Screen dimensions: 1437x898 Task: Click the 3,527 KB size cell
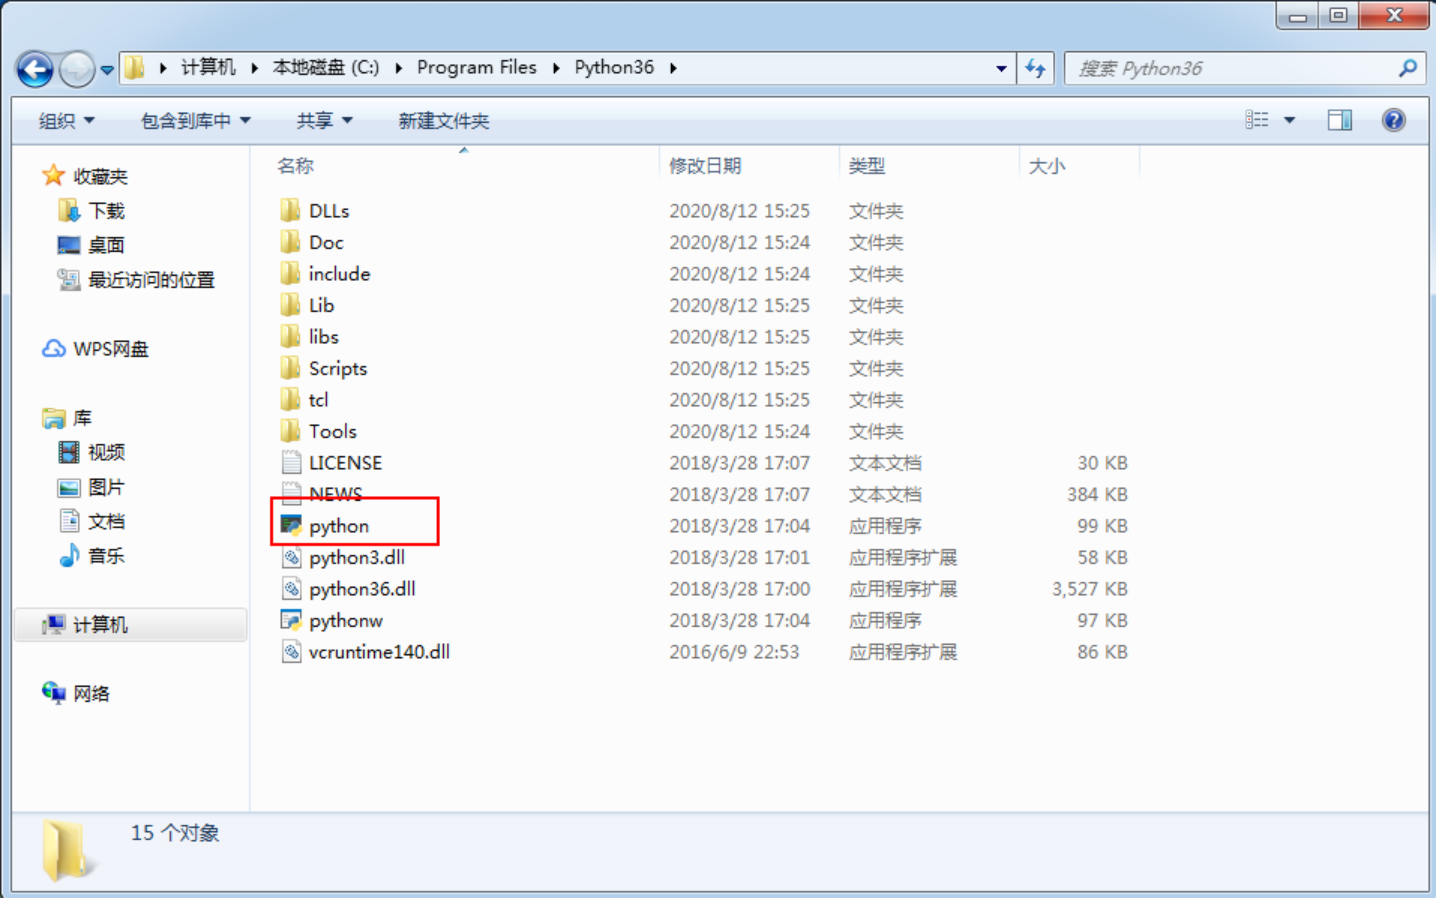[1089, 589]
